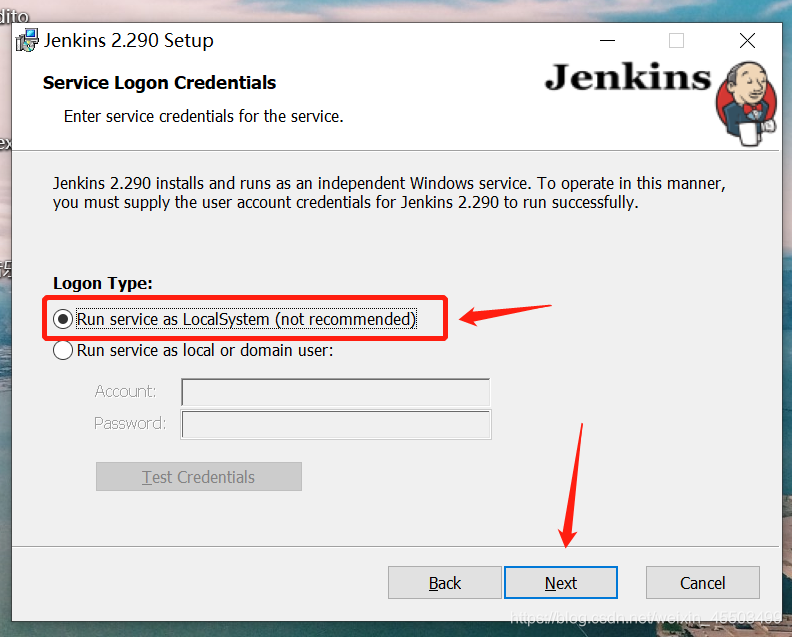
Task: Click the Test Credentials button
Action: click(x=199, y=476)
